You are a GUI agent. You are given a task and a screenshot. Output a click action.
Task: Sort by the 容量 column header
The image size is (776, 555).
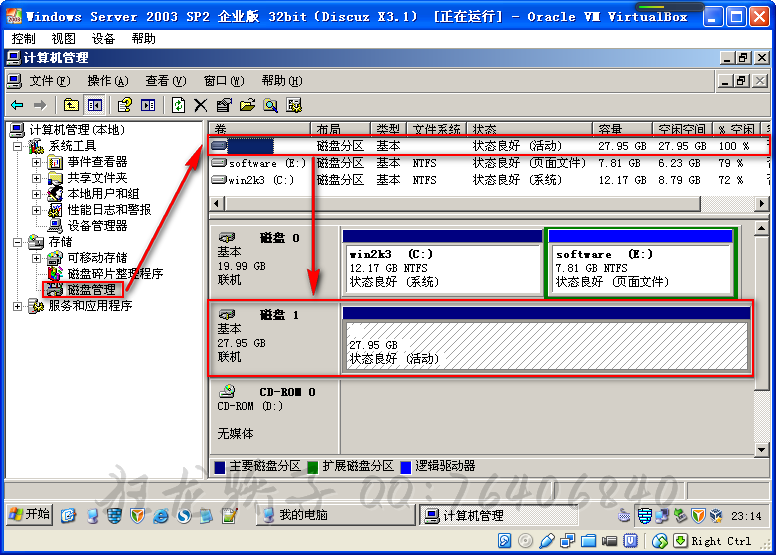pos(623,129)
